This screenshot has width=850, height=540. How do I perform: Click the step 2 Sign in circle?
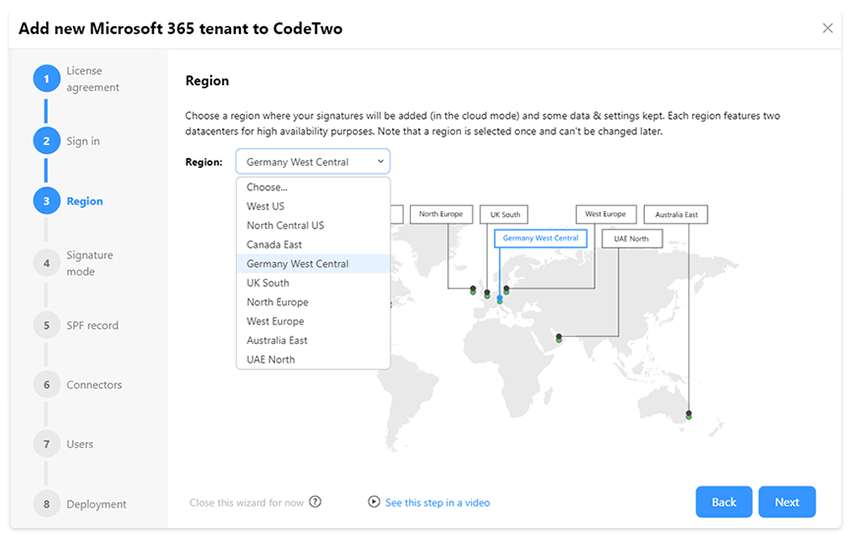coord(47,141)
